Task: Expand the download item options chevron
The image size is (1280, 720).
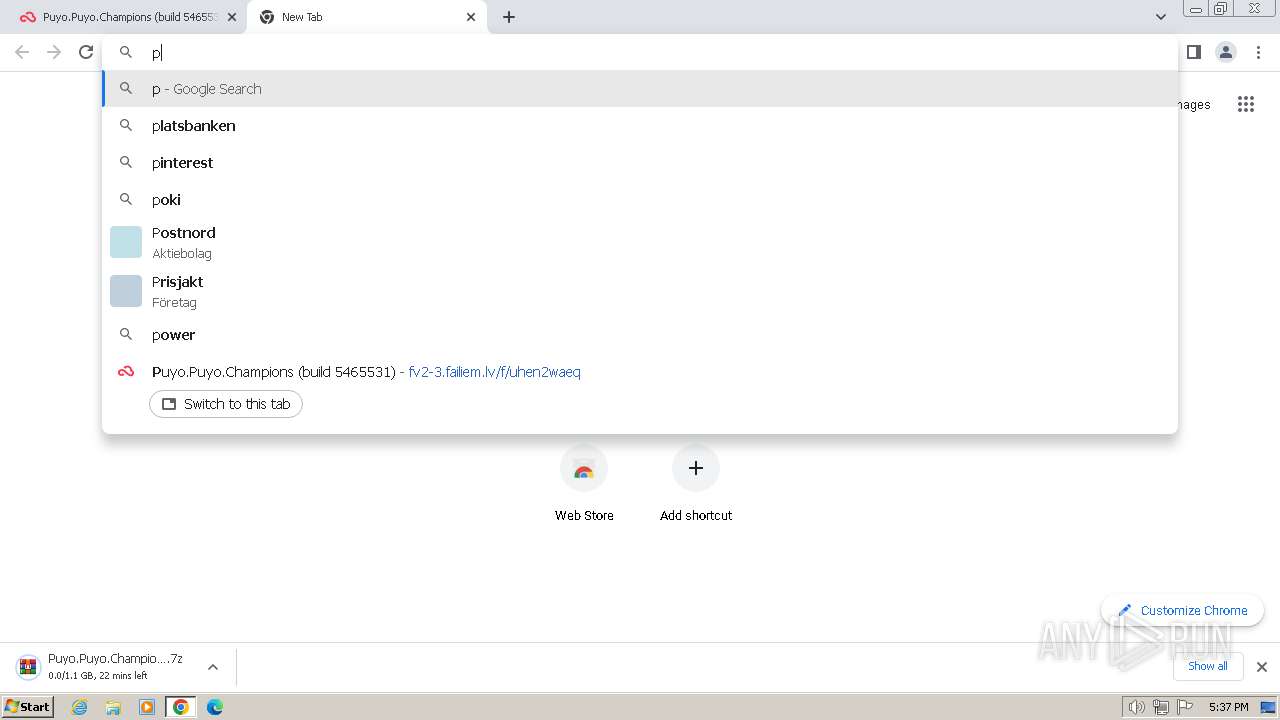Action: (x=213, y=667)
